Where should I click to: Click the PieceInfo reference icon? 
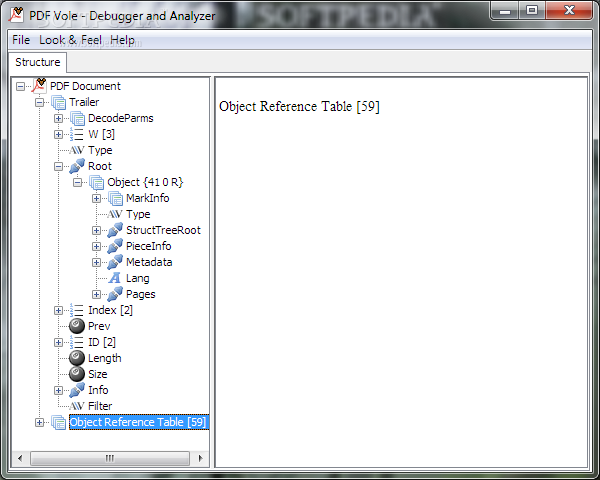(x=115, y=246)
